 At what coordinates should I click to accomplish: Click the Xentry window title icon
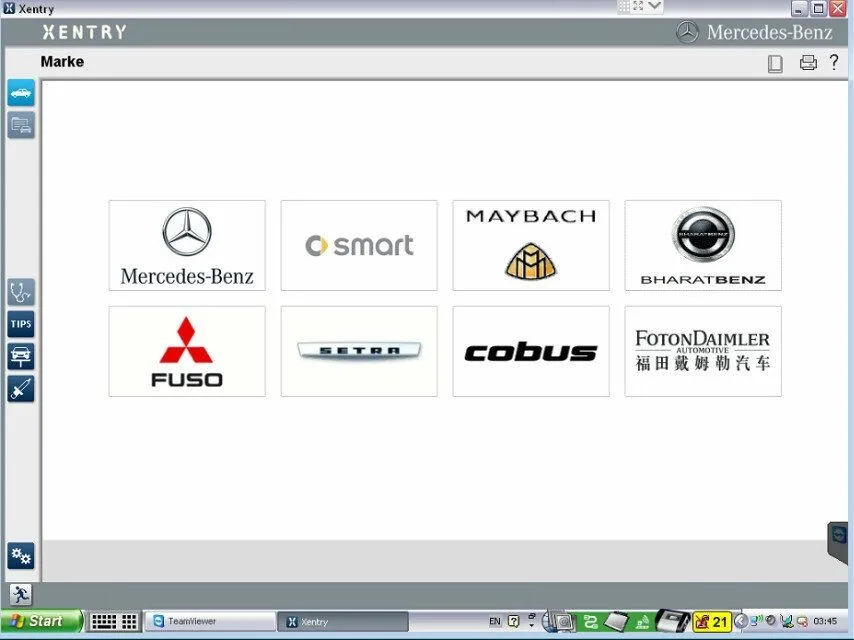pos(9,8)
